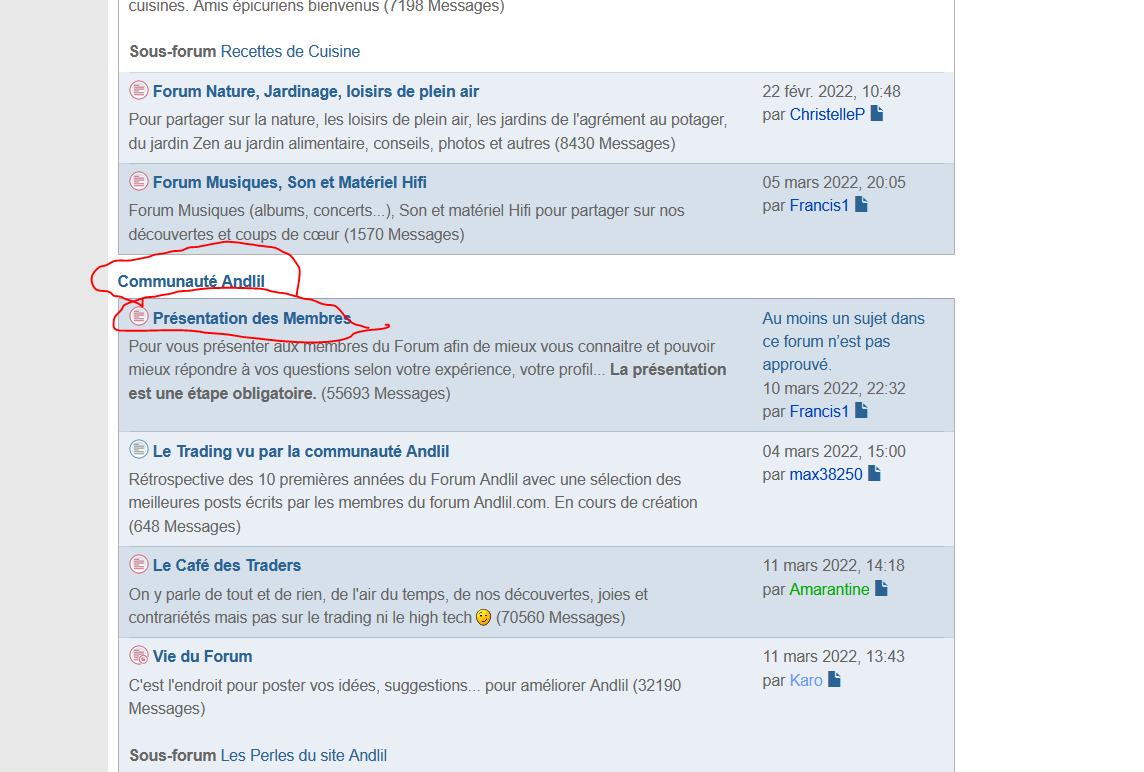View Francis1 profile in Présentation row

(819, 412)
